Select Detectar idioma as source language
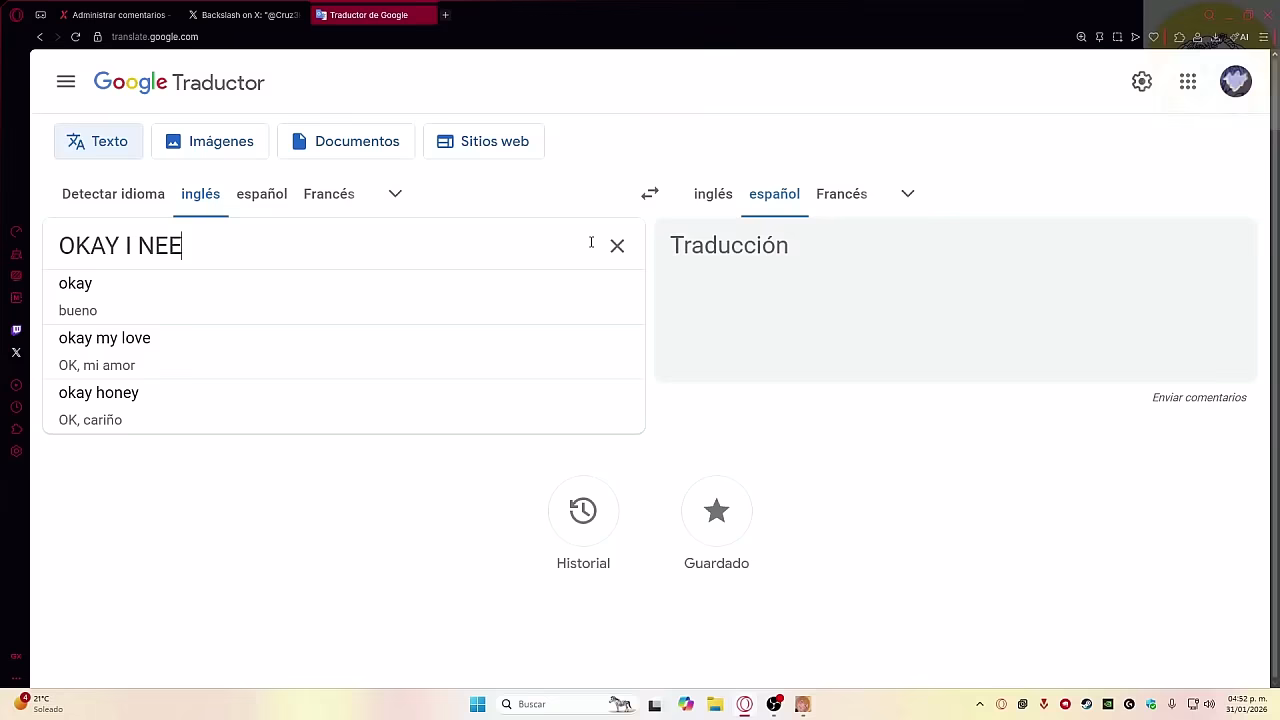1280x720 pixels. click(x=113, y=194)
